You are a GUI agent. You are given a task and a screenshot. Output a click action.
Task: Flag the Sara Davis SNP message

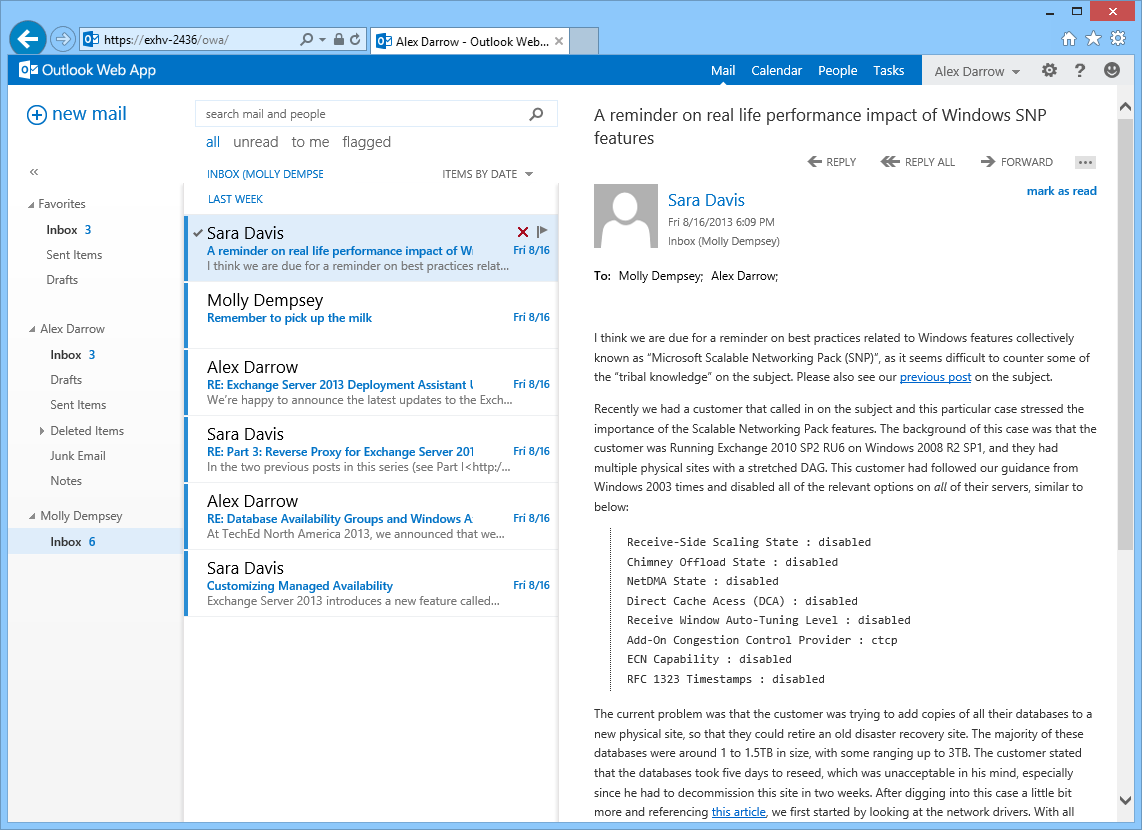[542, 231]
